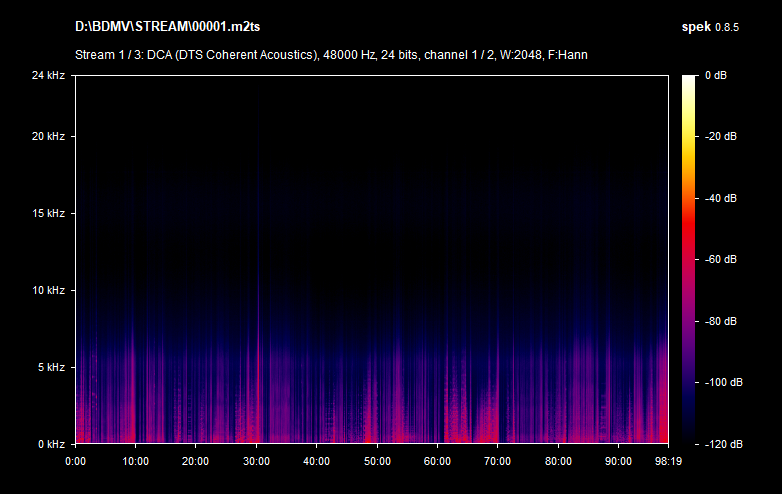Select the 5 kHz frequency axis label
Image resolution: width=782 pixels, height=494 pixels.
50,368
